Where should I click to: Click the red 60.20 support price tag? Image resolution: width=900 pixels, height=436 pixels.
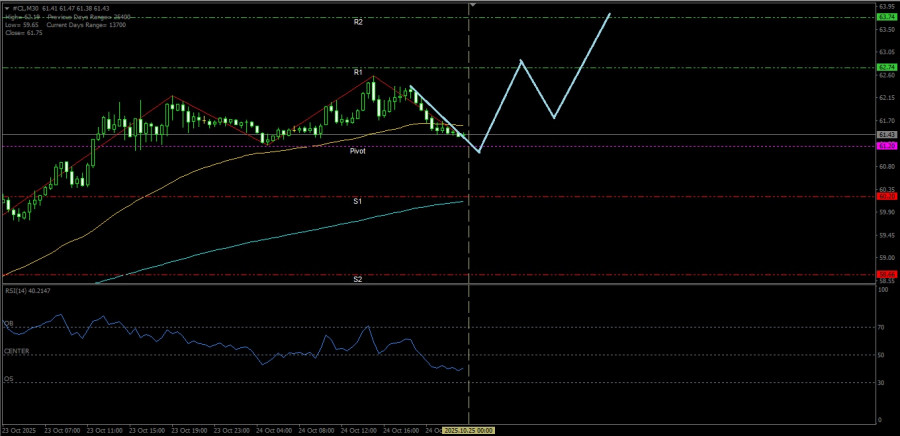pos(885,196)
